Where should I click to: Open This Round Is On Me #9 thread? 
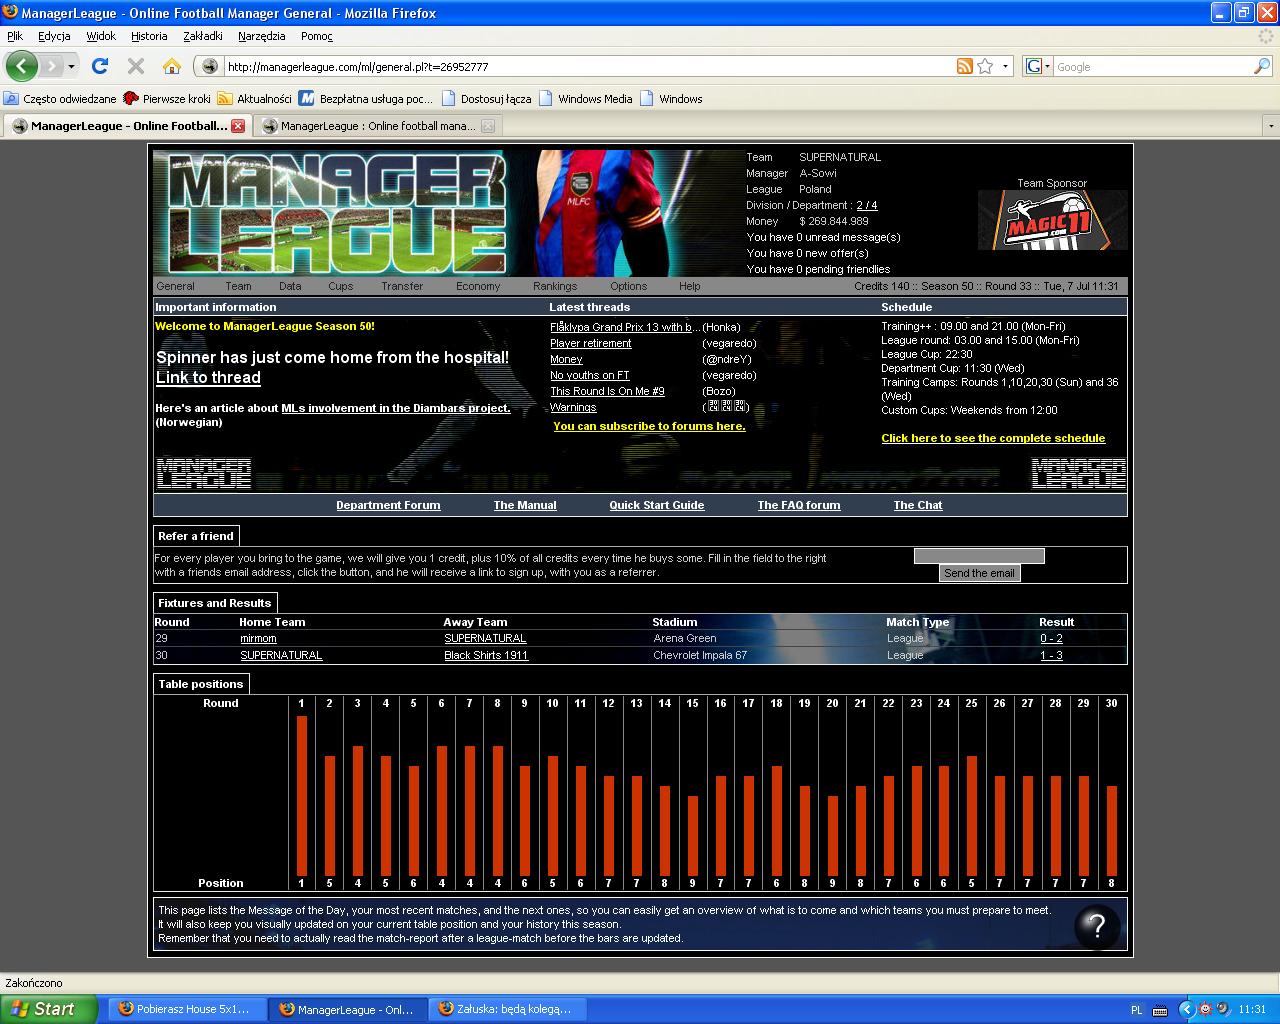tap(607, 391)
